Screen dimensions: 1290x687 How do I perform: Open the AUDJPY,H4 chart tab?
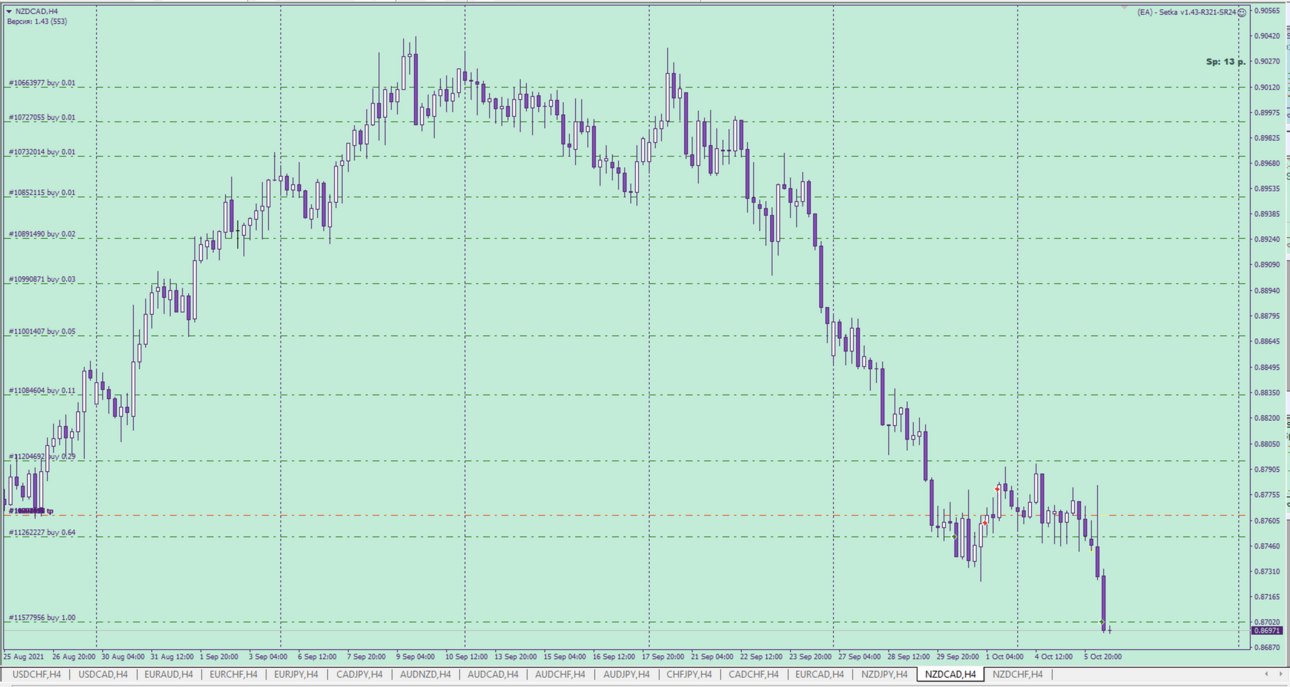[x=627, y=674]
